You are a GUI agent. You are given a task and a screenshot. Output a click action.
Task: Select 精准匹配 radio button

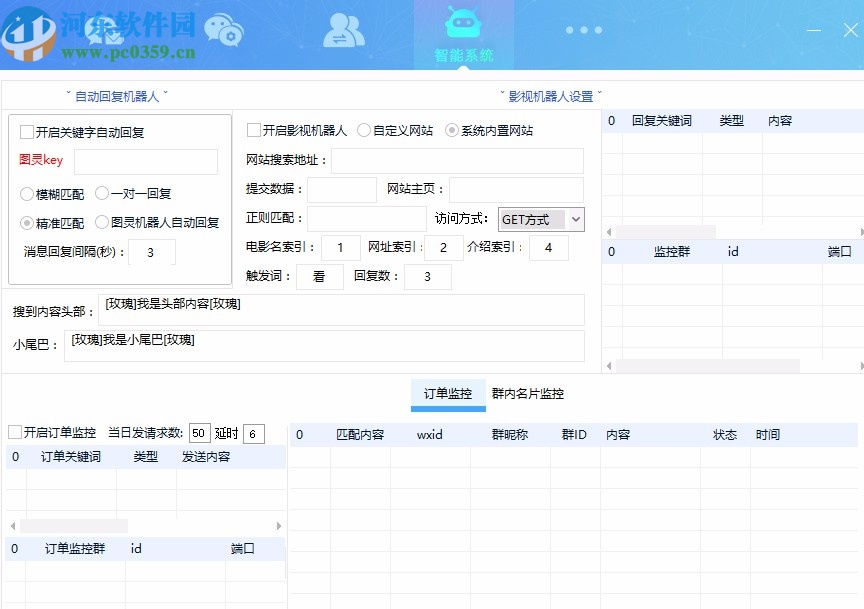[26, 223]
